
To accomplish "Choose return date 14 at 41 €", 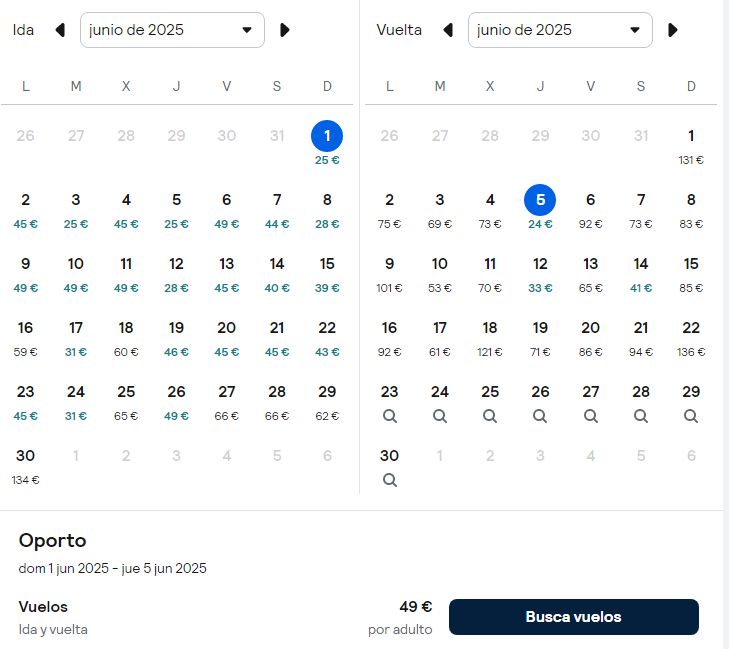I will [641, 274].
